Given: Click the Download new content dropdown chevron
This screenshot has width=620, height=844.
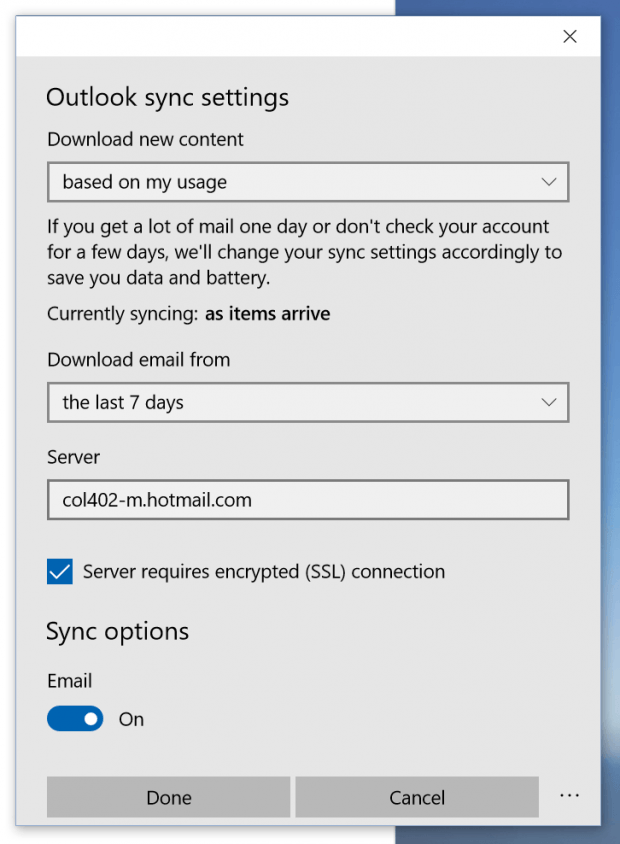Looking at the screenshot, I should pos(549,182).
